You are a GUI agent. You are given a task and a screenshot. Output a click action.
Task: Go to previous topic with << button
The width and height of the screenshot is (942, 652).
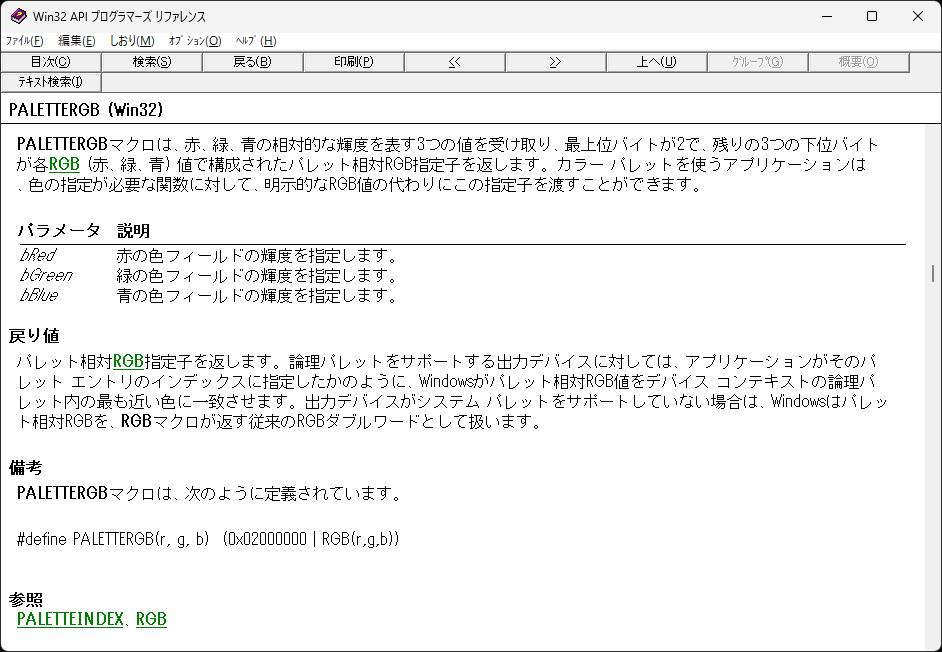pos(455,62)
